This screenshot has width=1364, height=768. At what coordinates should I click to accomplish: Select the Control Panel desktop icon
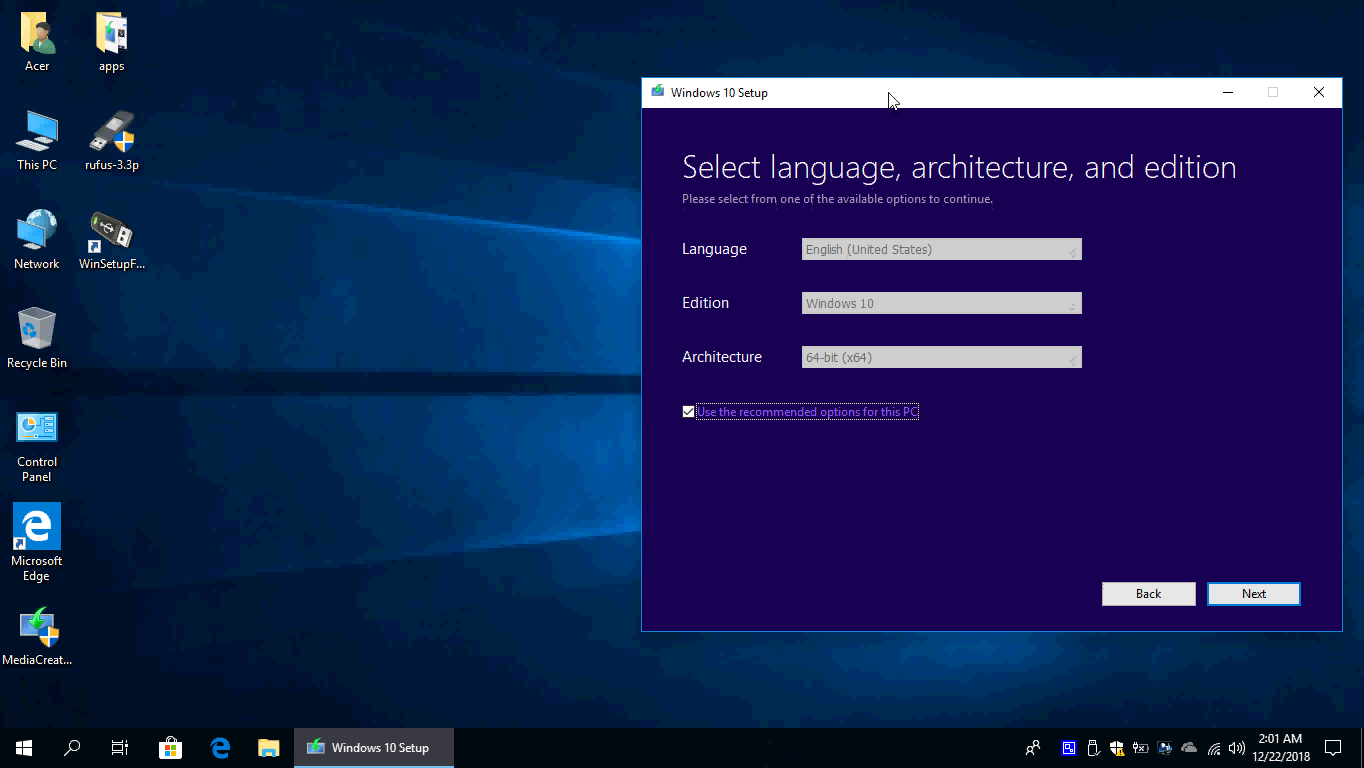[37, 446]
